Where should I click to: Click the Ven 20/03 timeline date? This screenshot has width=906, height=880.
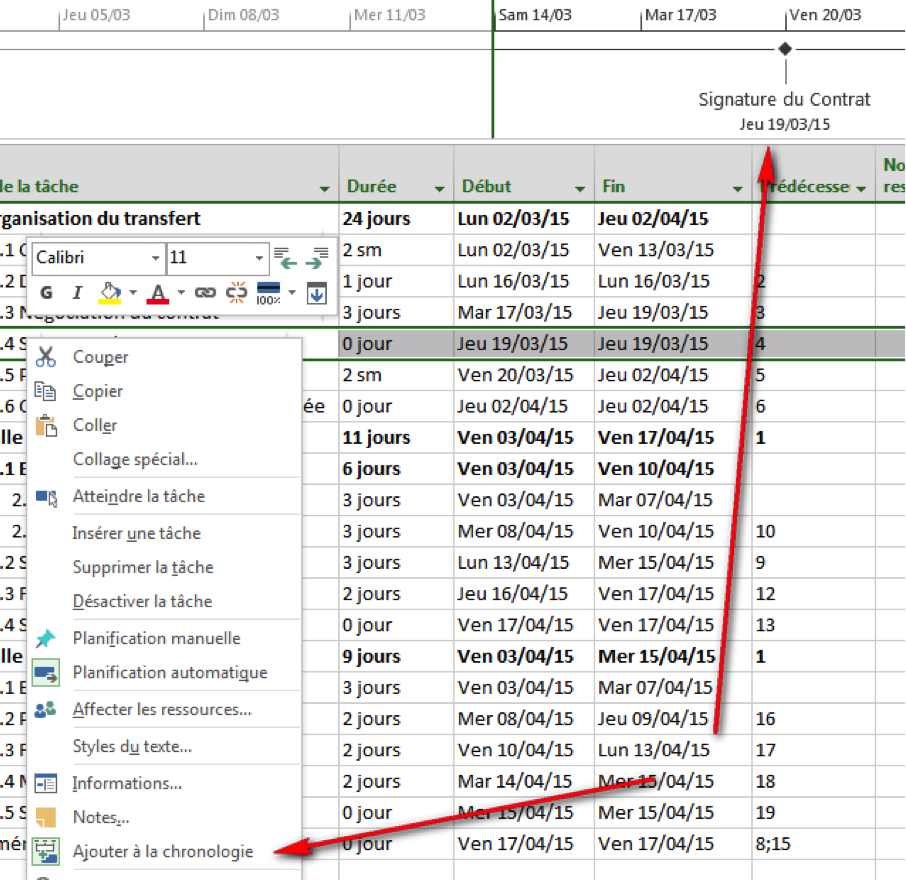[825, 15]
